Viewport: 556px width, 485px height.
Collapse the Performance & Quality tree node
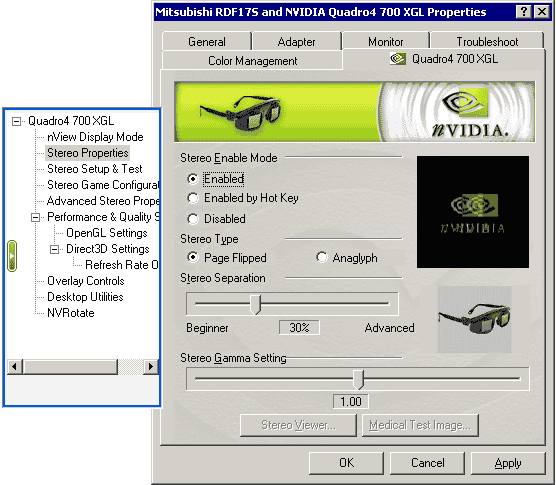point(35,217)
